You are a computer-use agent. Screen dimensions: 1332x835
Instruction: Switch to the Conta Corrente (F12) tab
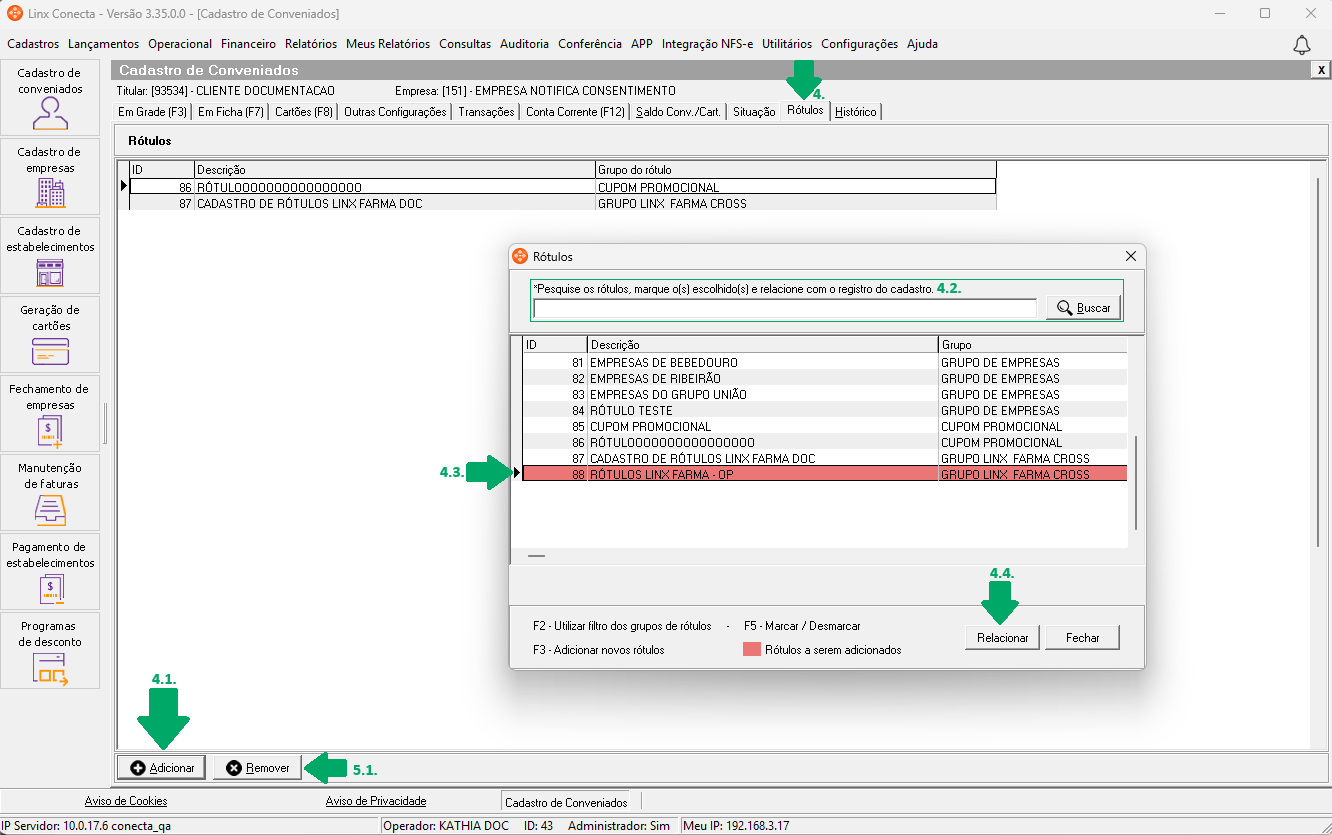tap(575, 112)
